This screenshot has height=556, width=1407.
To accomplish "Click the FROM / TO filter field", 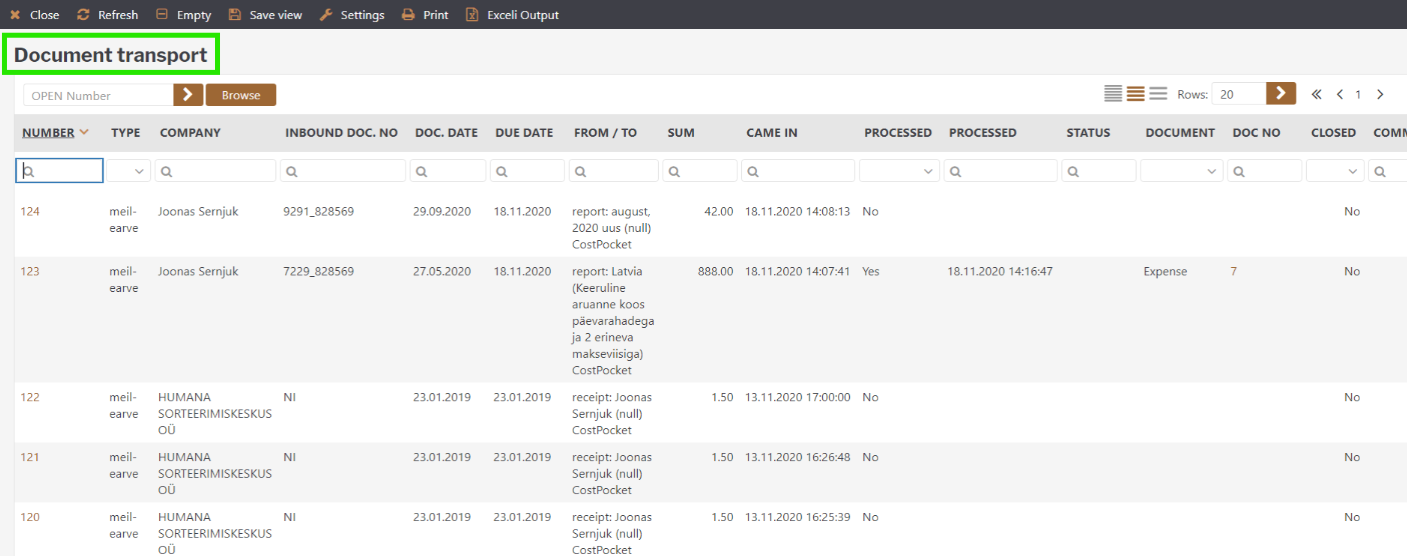I will click(614, 171).
